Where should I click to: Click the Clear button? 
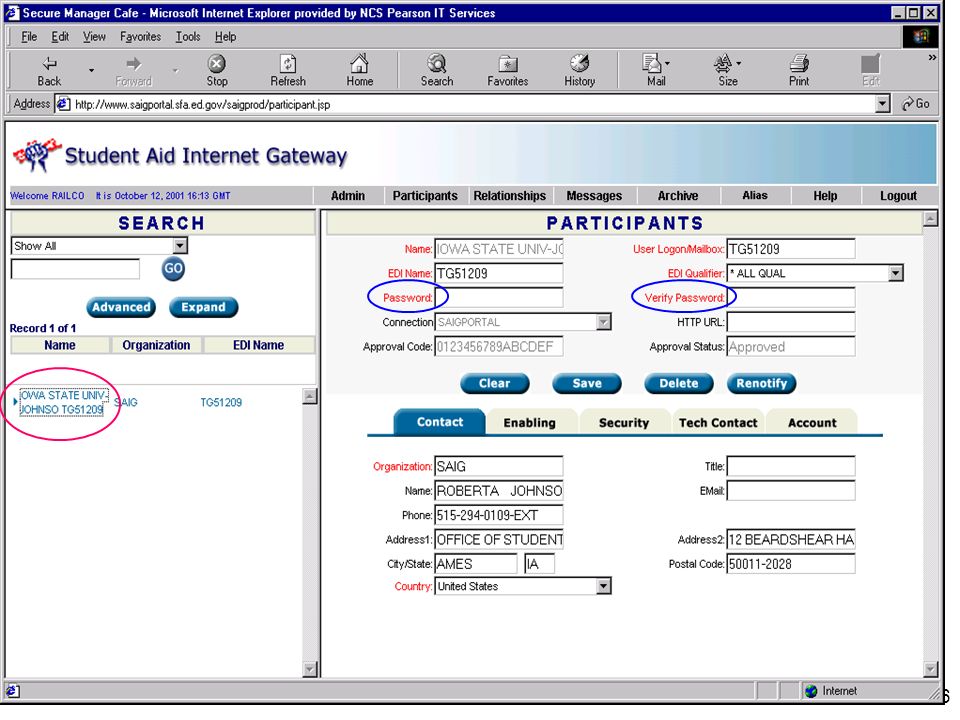point(494,383)
